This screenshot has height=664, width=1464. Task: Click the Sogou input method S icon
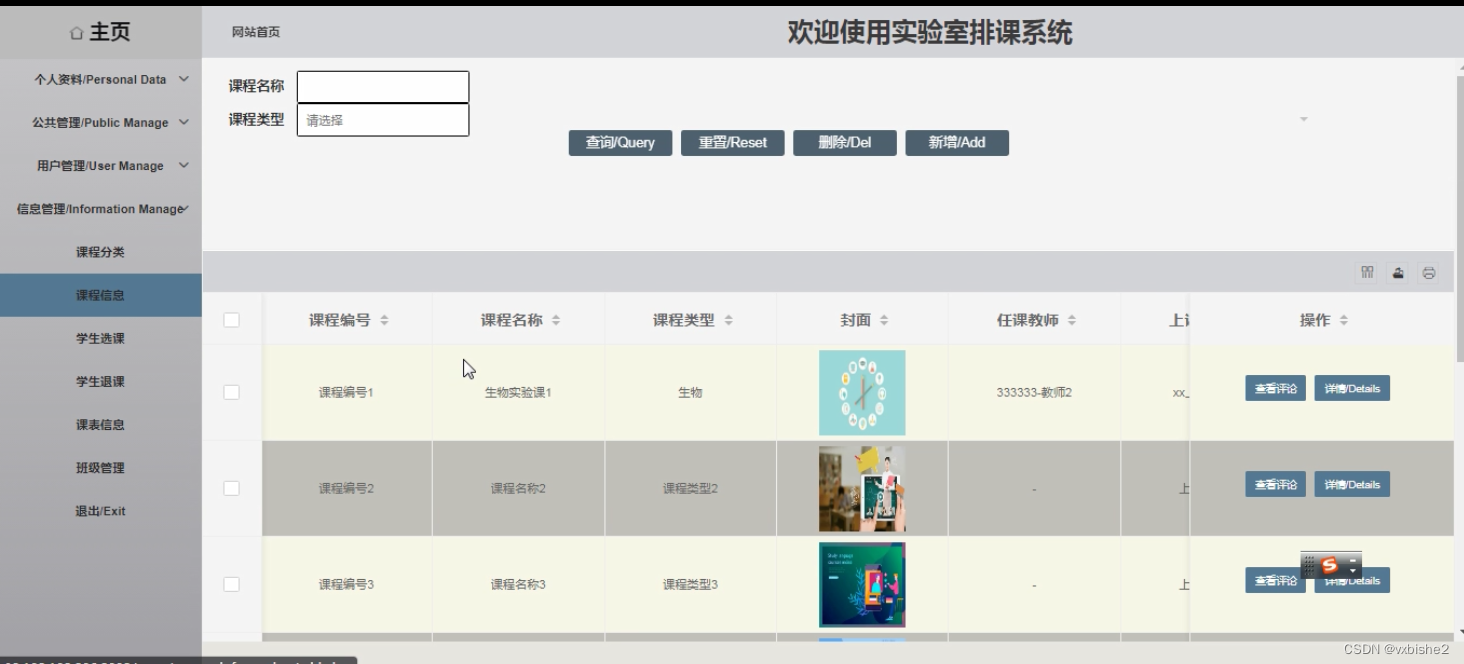point(1329,566)
